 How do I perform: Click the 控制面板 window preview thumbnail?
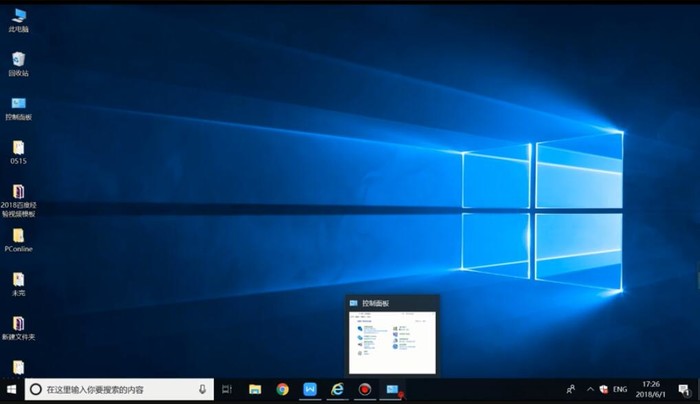click(x=392, y=343)
